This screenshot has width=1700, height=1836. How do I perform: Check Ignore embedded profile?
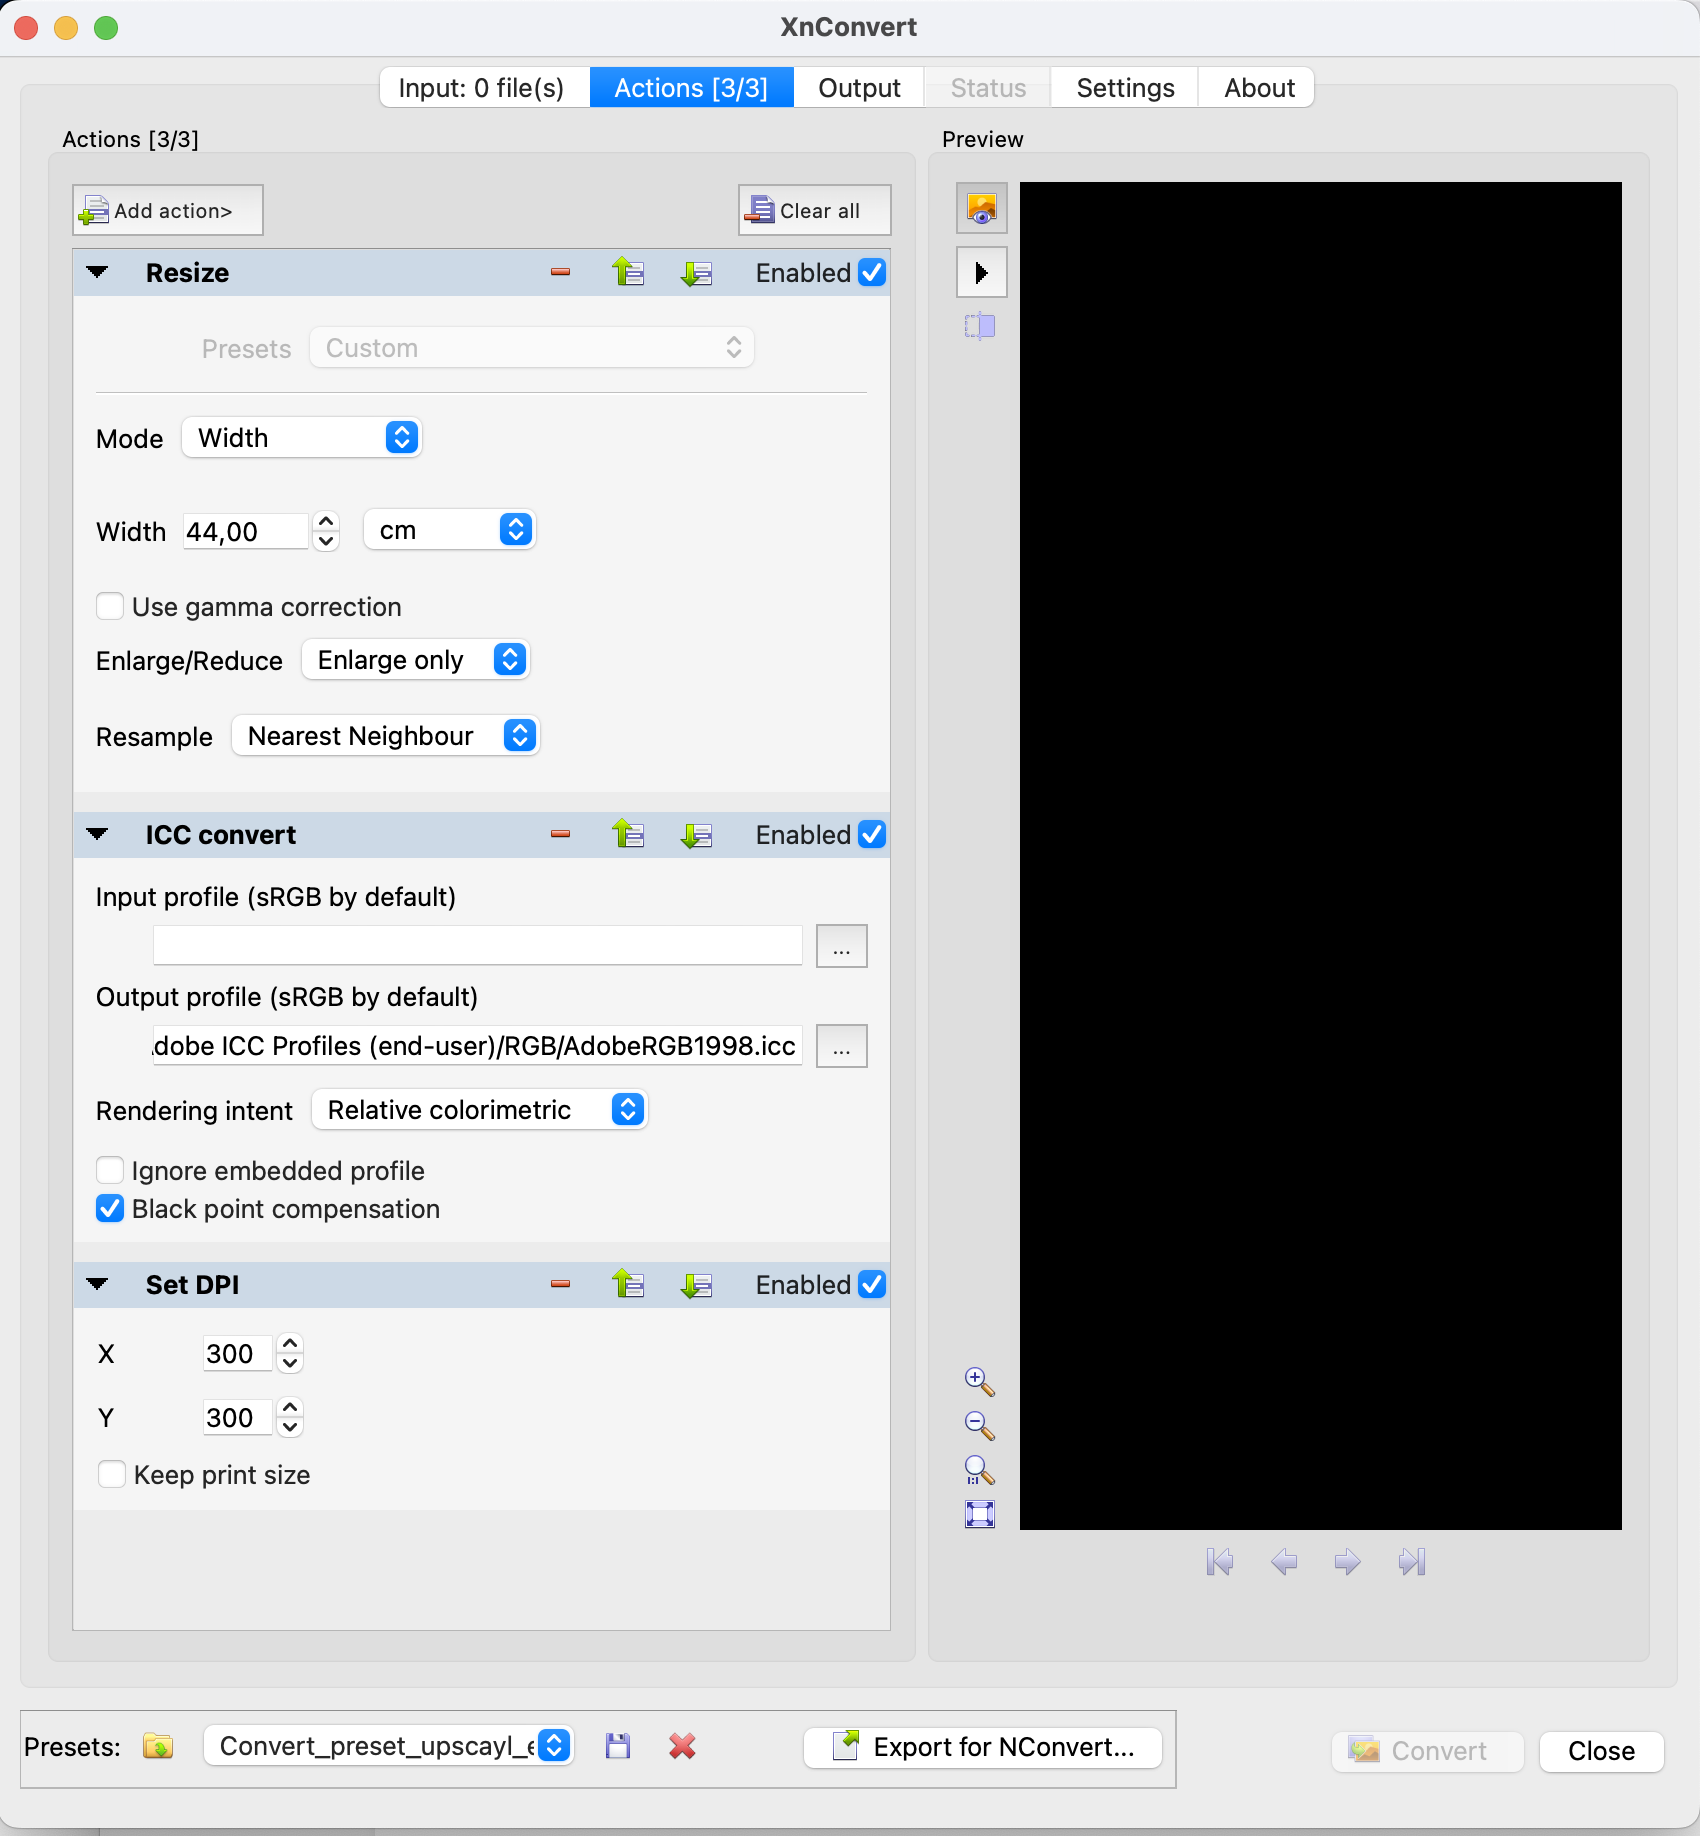point(110,1170)
